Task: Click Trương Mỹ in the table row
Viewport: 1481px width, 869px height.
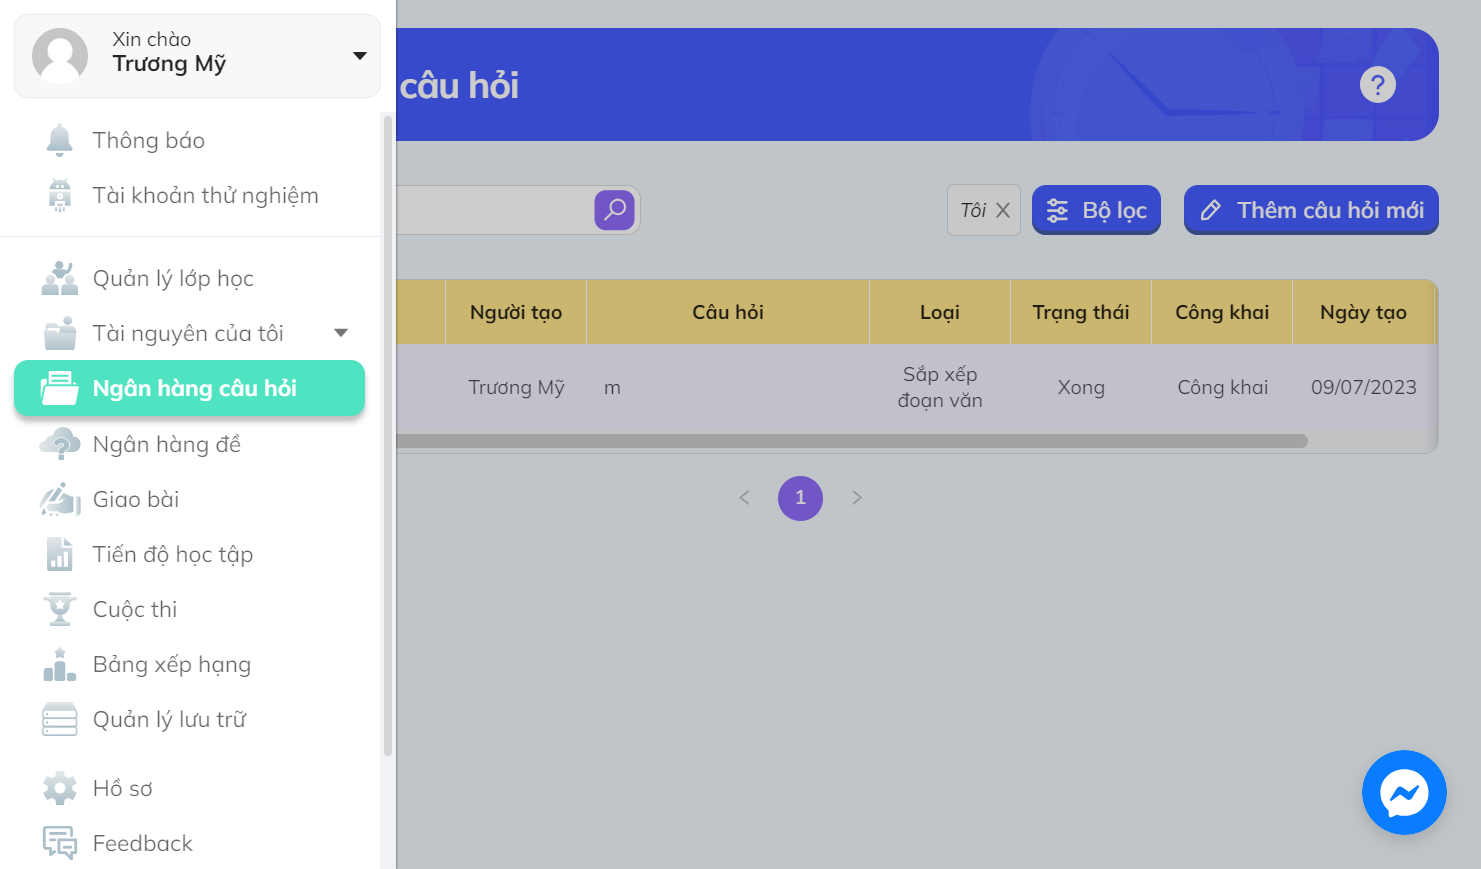Action: pyautogui.click(x=516, y=387)
